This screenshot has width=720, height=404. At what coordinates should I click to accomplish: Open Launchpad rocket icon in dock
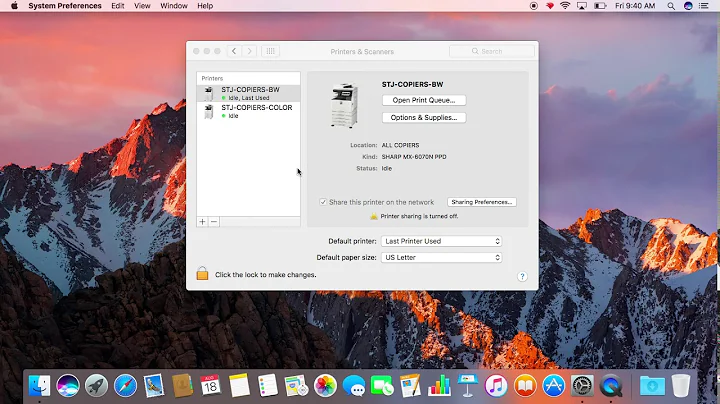click(96, 386)
